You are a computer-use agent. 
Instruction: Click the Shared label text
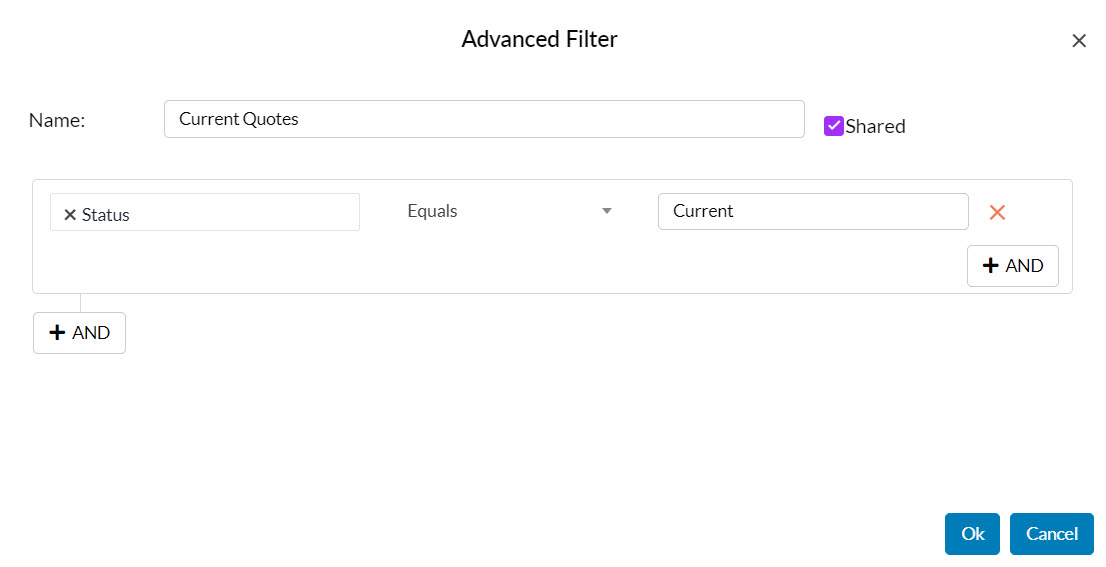875,127
